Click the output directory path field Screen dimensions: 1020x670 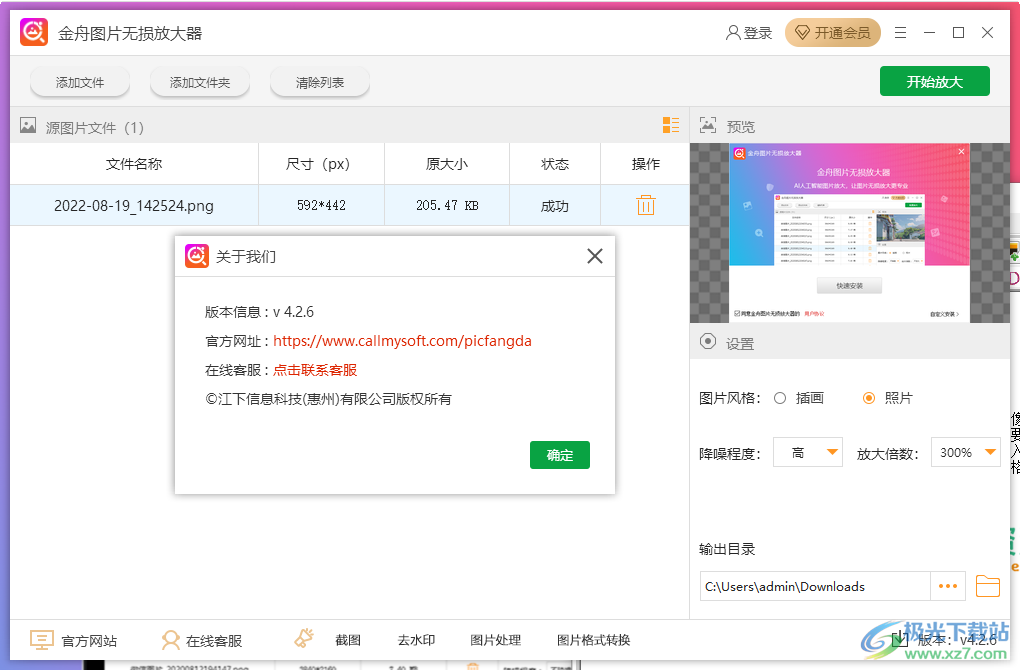point(815,586)
